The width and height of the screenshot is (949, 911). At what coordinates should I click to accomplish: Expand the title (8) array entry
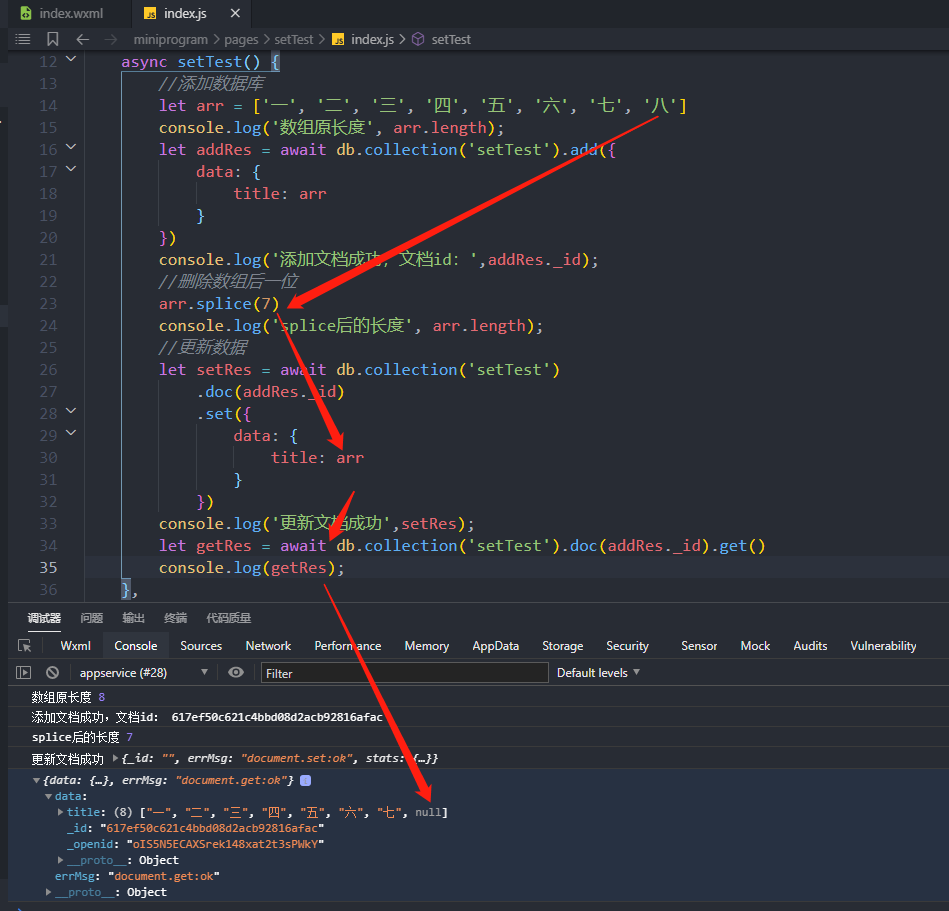point(61,812)
